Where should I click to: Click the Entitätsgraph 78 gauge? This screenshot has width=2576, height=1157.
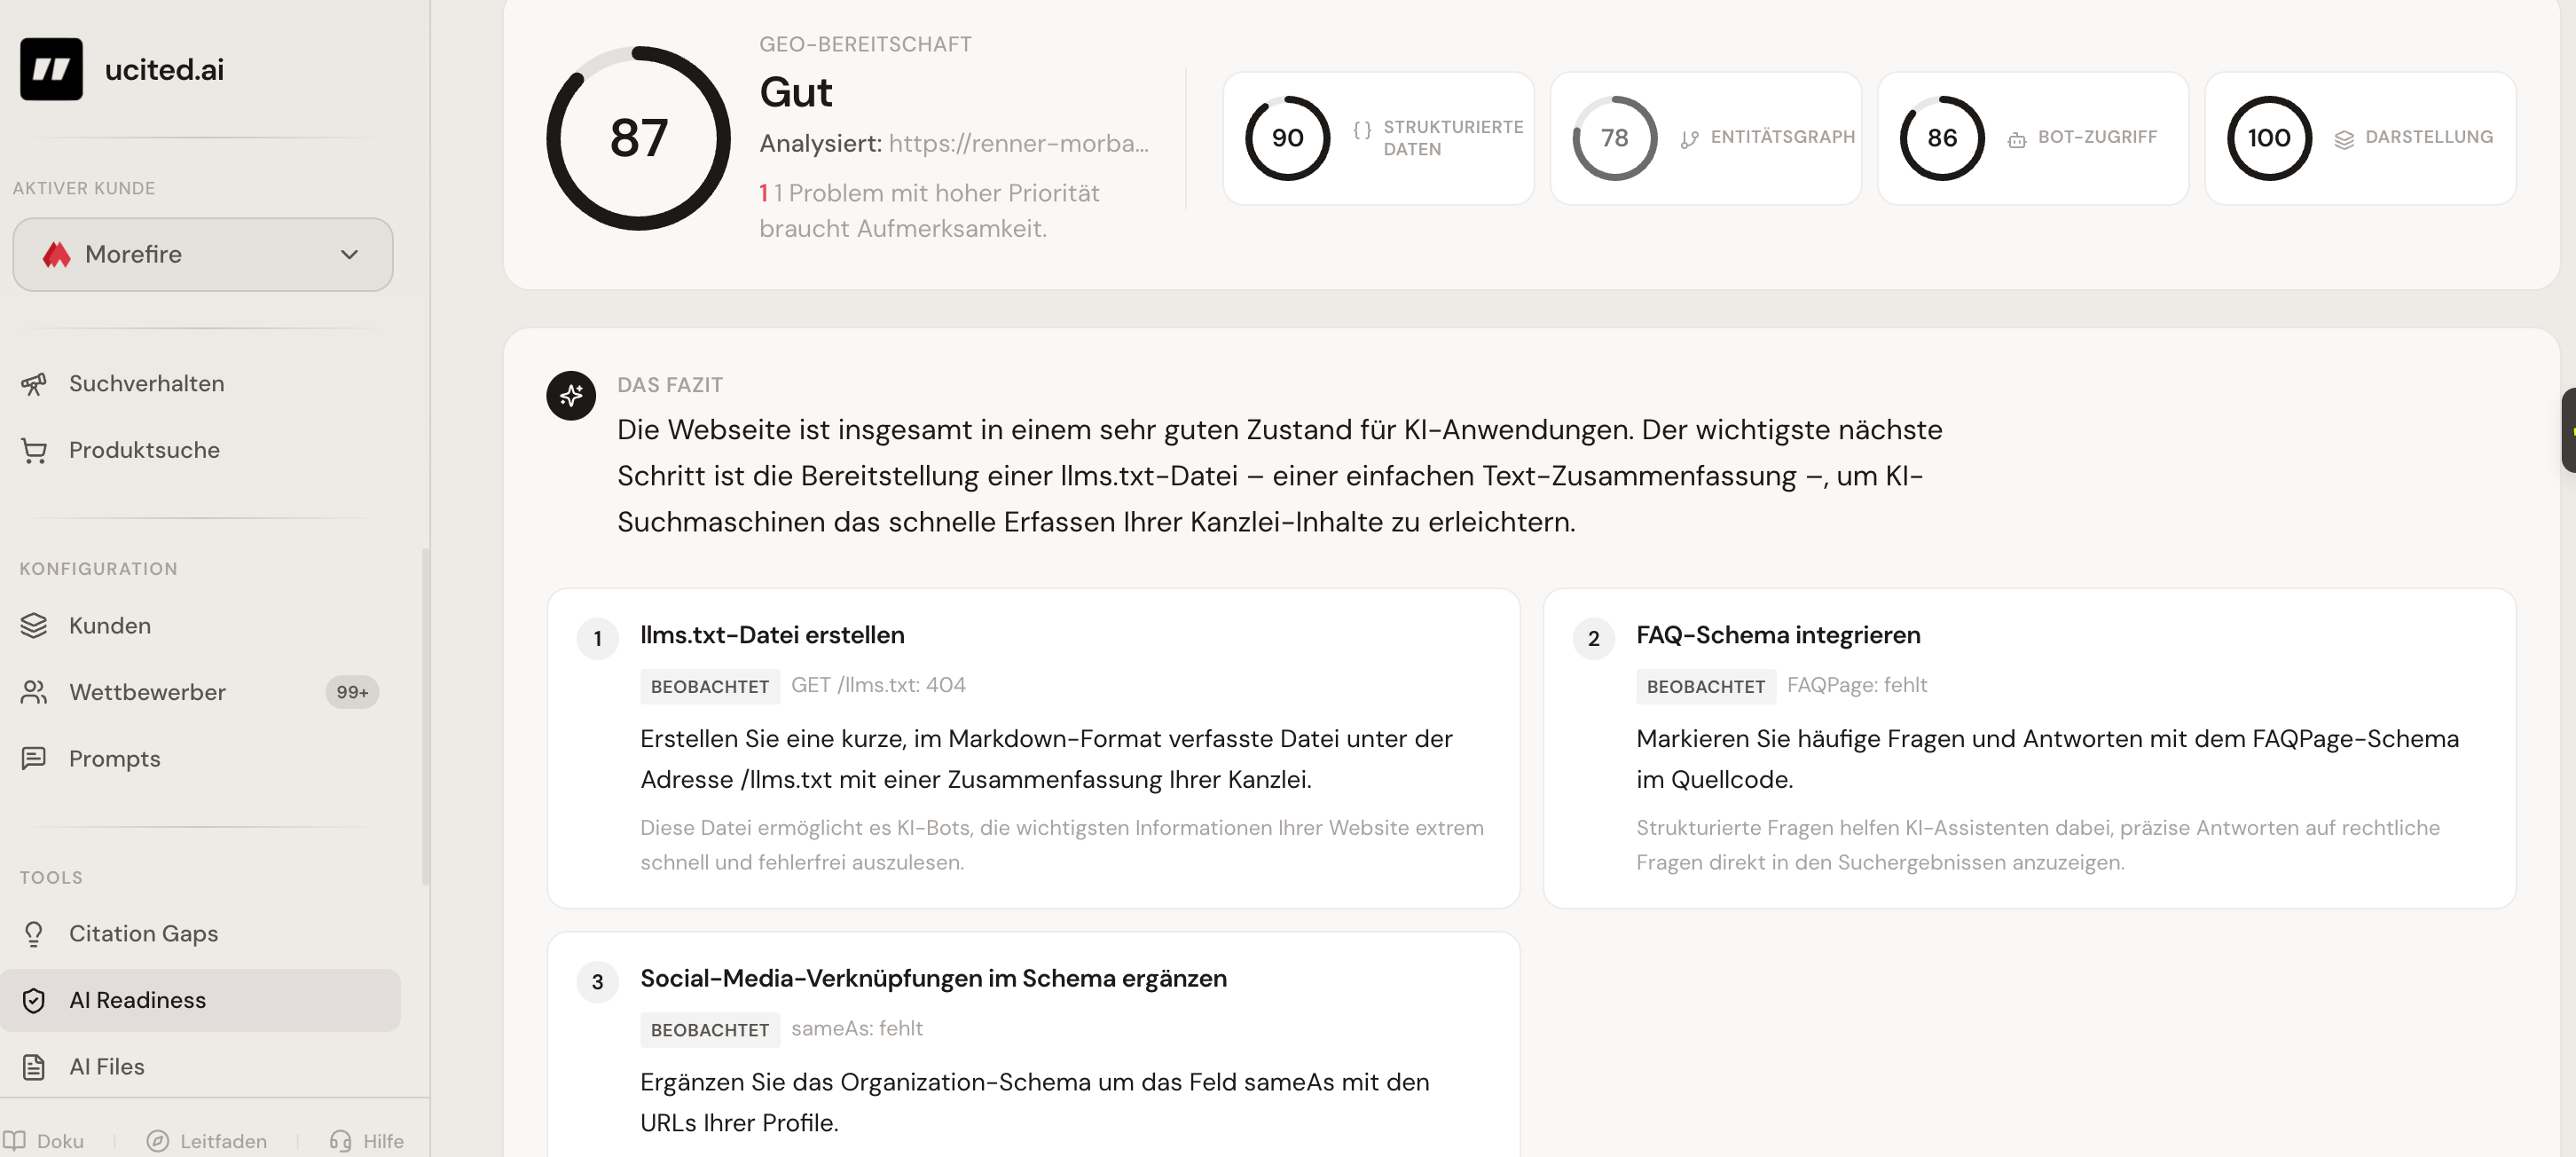click(1614, 138)
